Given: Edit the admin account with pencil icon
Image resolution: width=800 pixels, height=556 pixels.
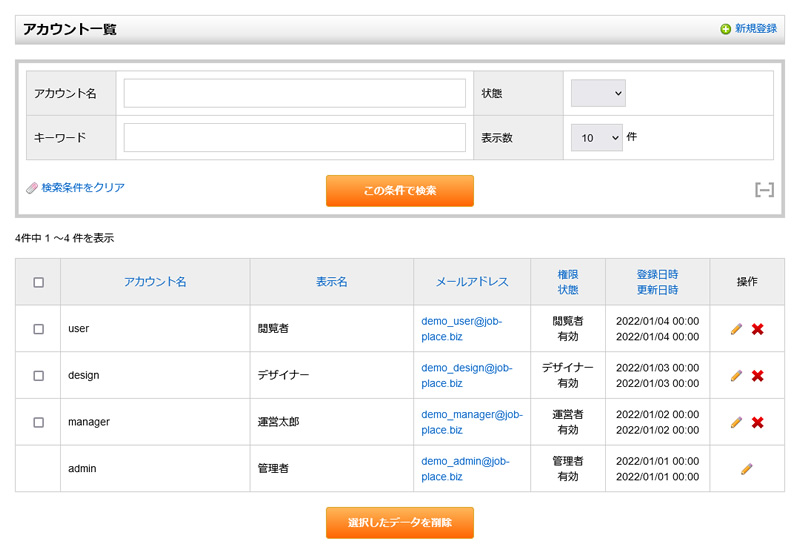Looking at the screenshot, I should [746, 469].
